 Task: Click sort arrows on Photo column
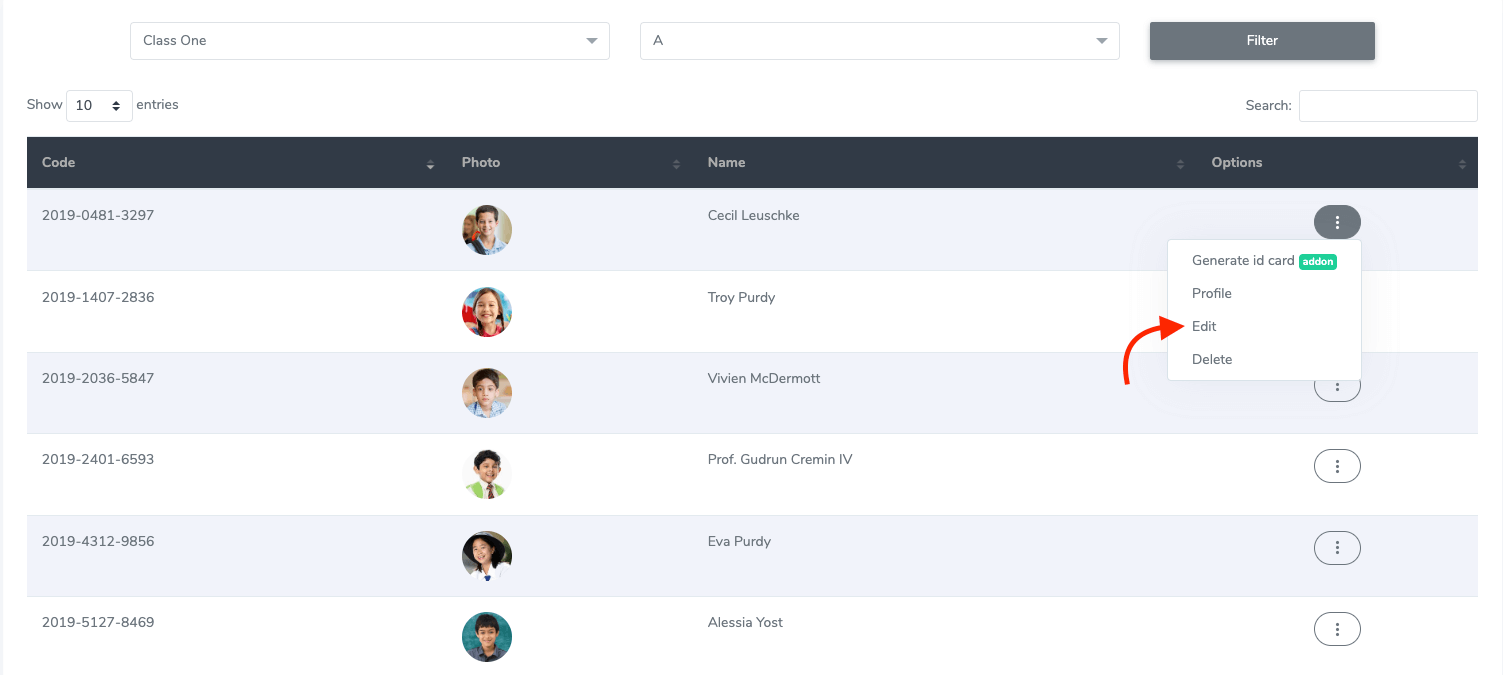pos(676,164)
